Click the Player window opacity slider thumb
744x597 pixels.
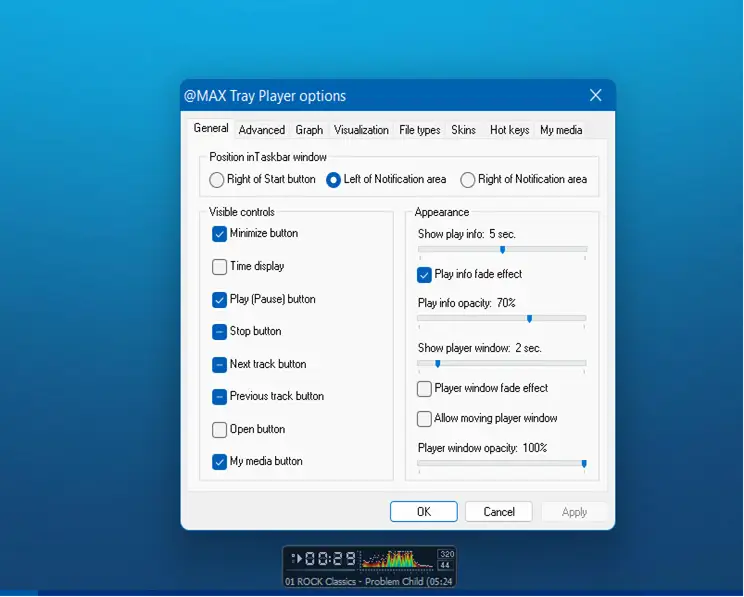point(584,464)
